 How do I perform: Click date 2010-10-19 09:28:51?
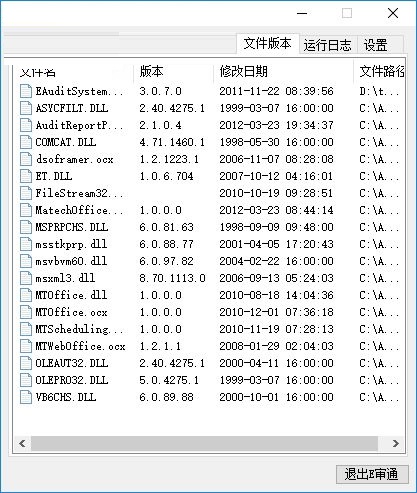(x=276, y=193)
